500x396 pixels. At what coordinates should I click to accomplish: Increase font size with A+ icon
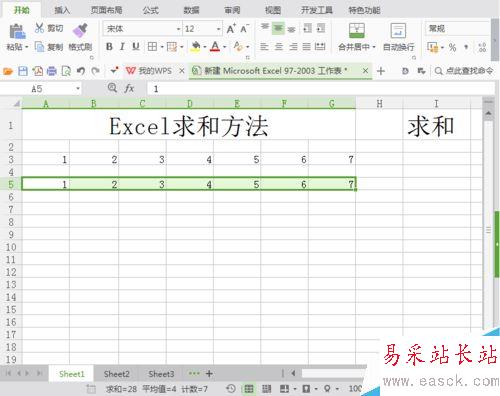click(x=231, y=29)
